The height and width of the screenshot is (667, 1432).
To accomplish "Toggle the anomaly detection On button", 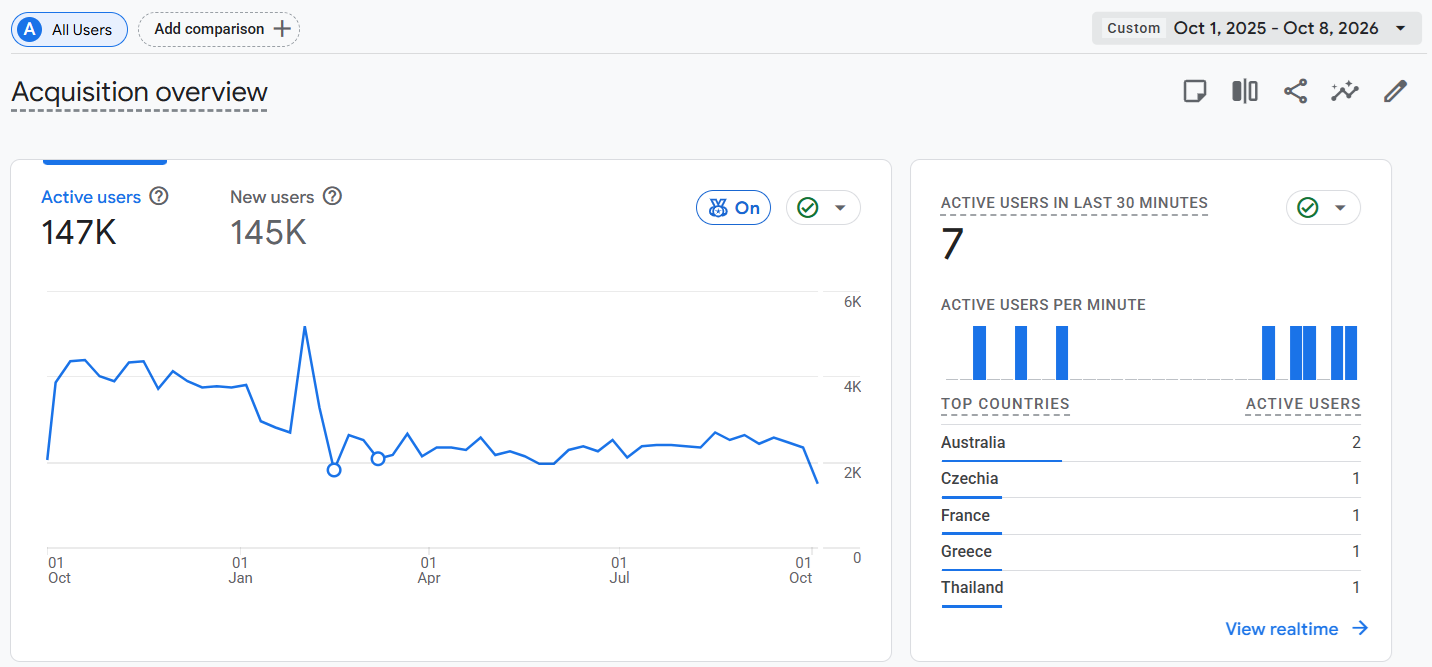I will coord(733,208).
